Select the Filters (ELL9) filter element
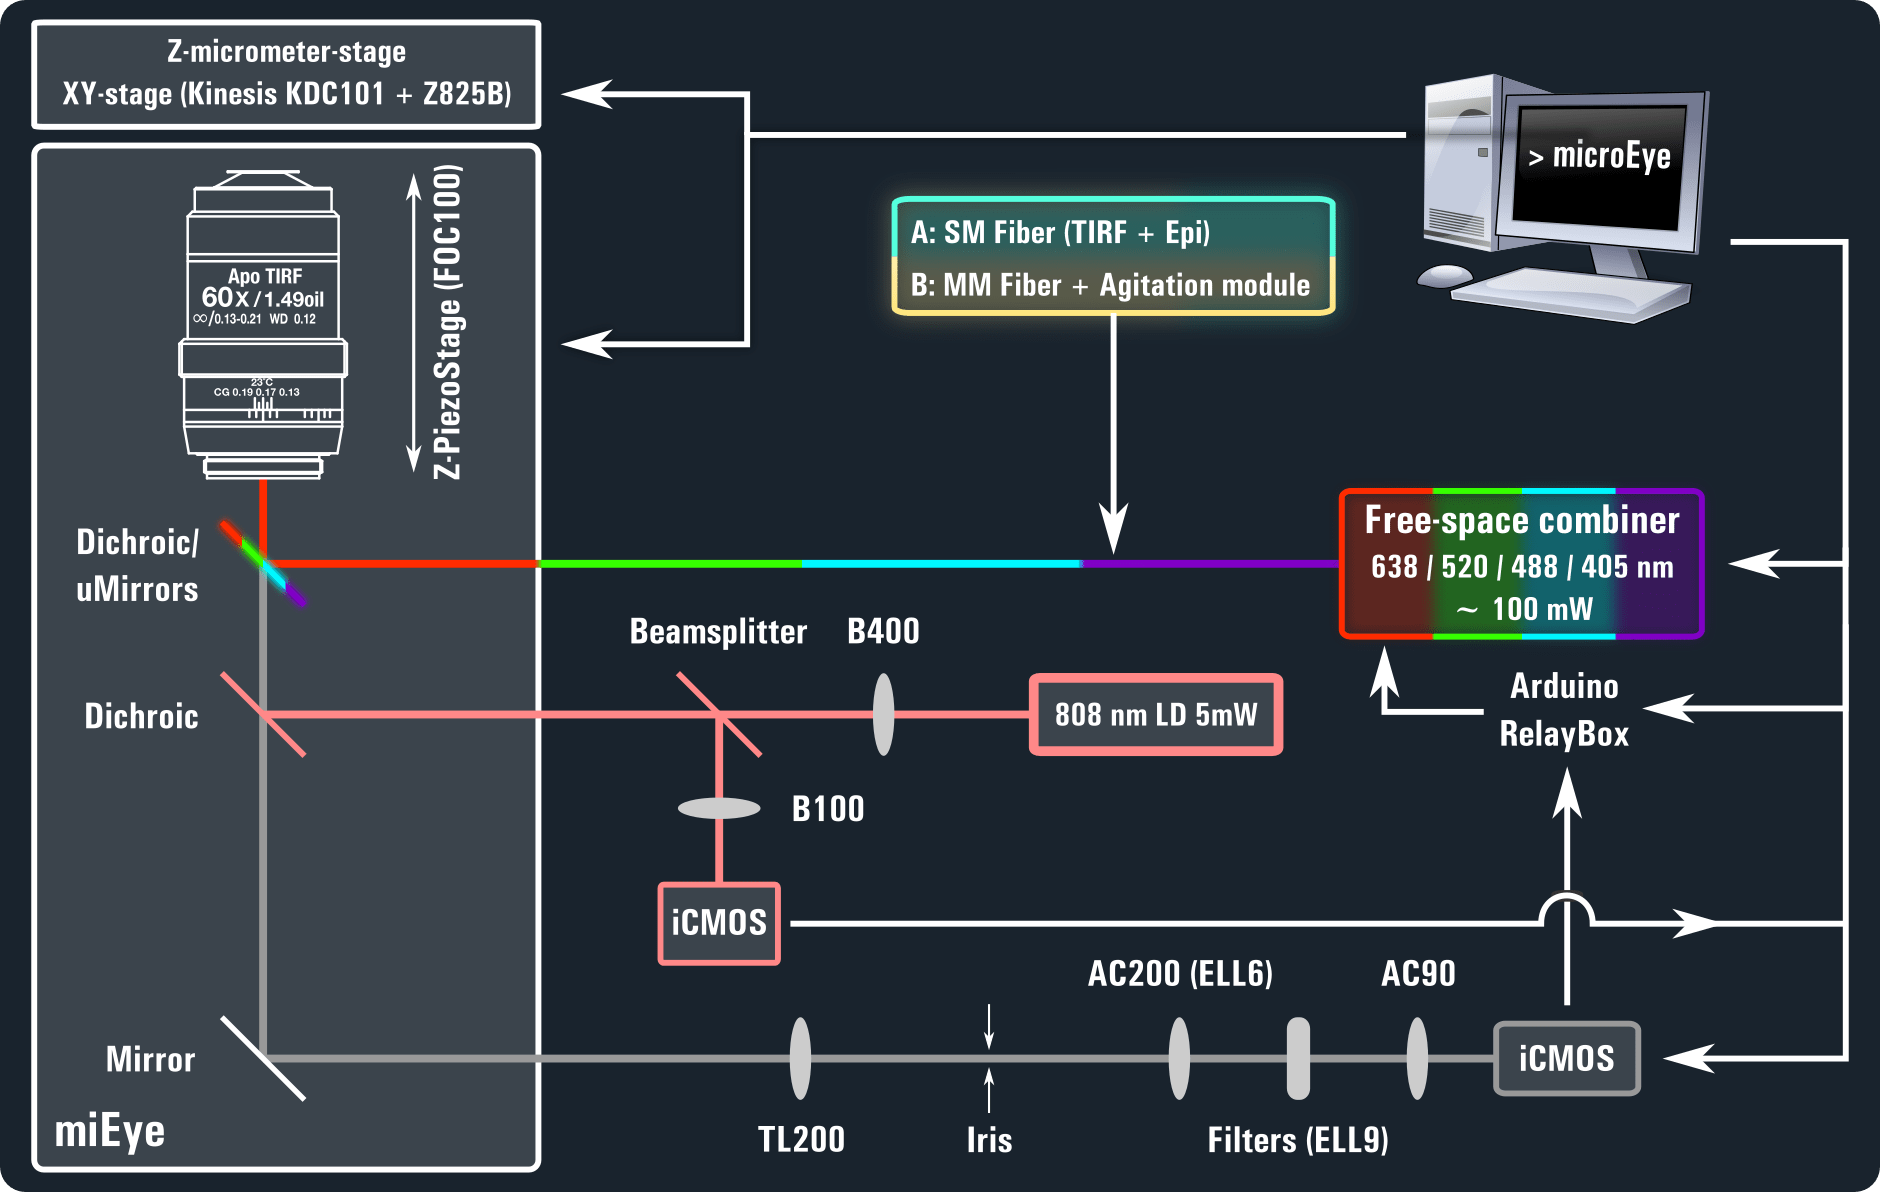This screenshot has height=1192, width=1880. [1298, 1058]
